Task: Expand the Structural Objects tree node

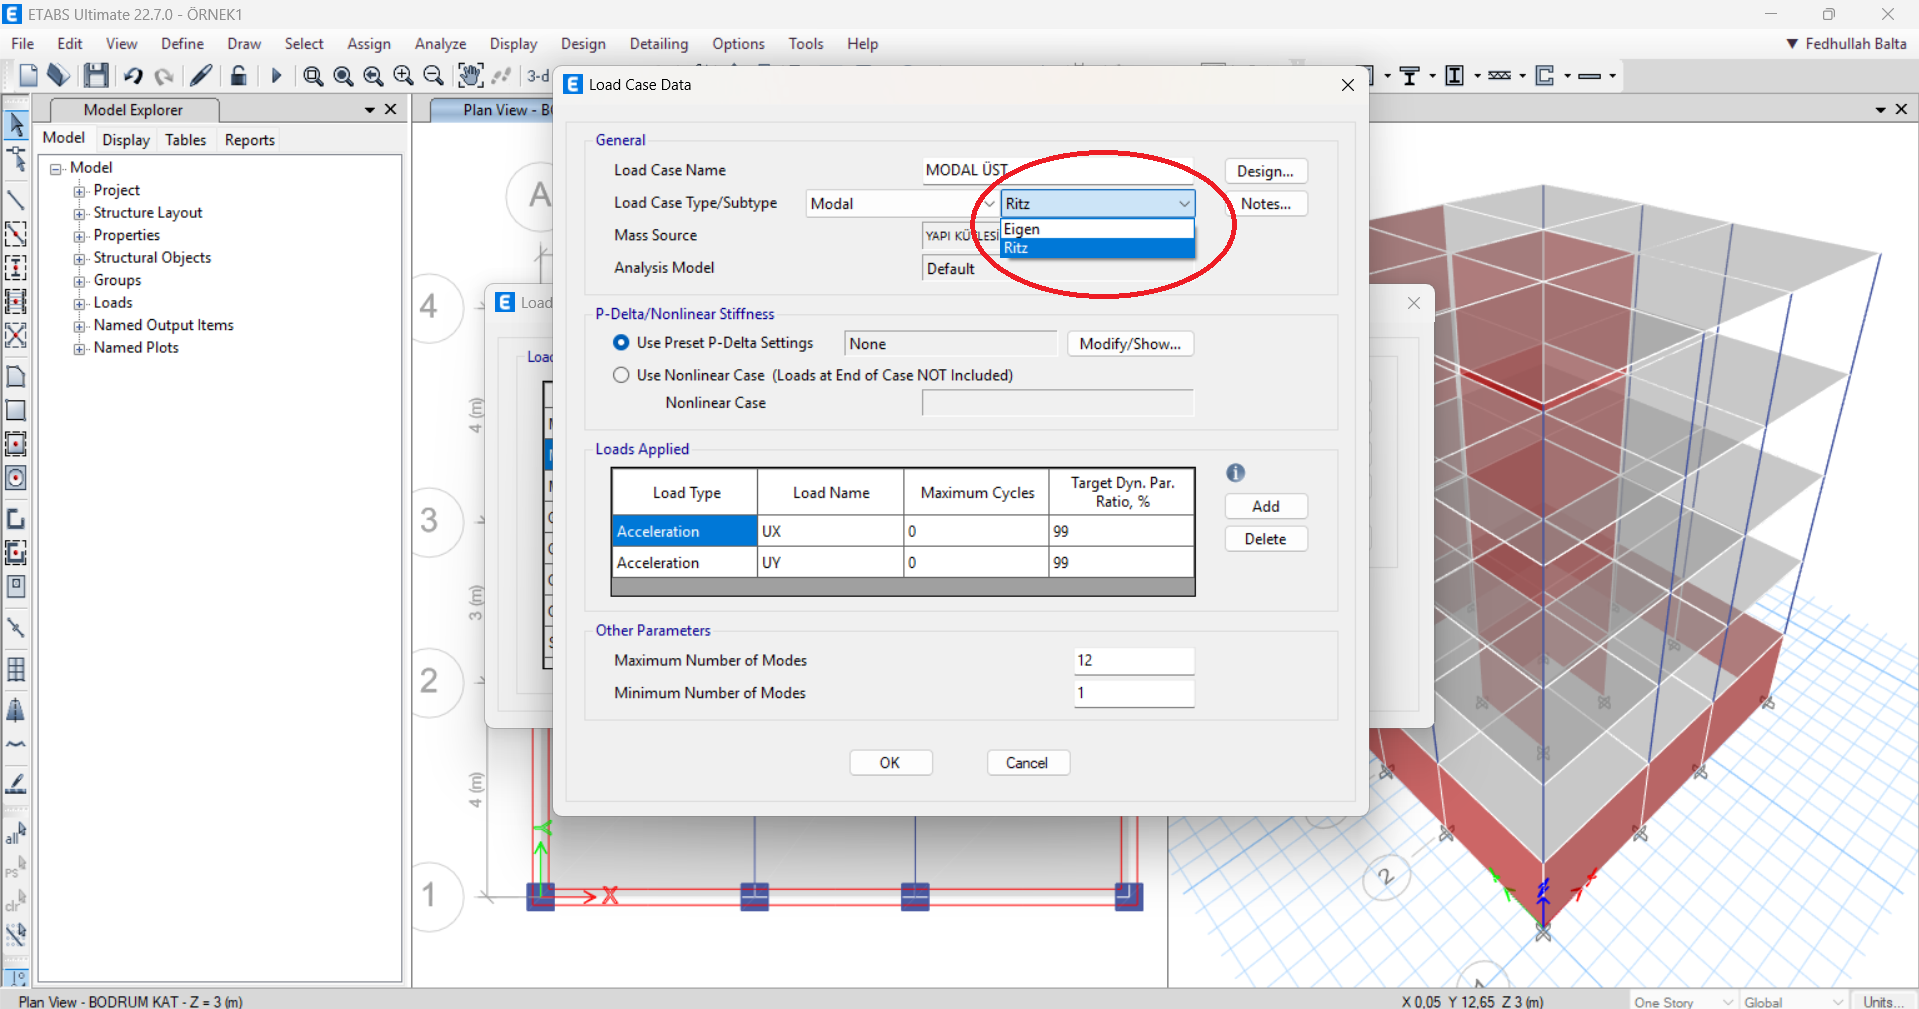Action: (x=79, y=259)
